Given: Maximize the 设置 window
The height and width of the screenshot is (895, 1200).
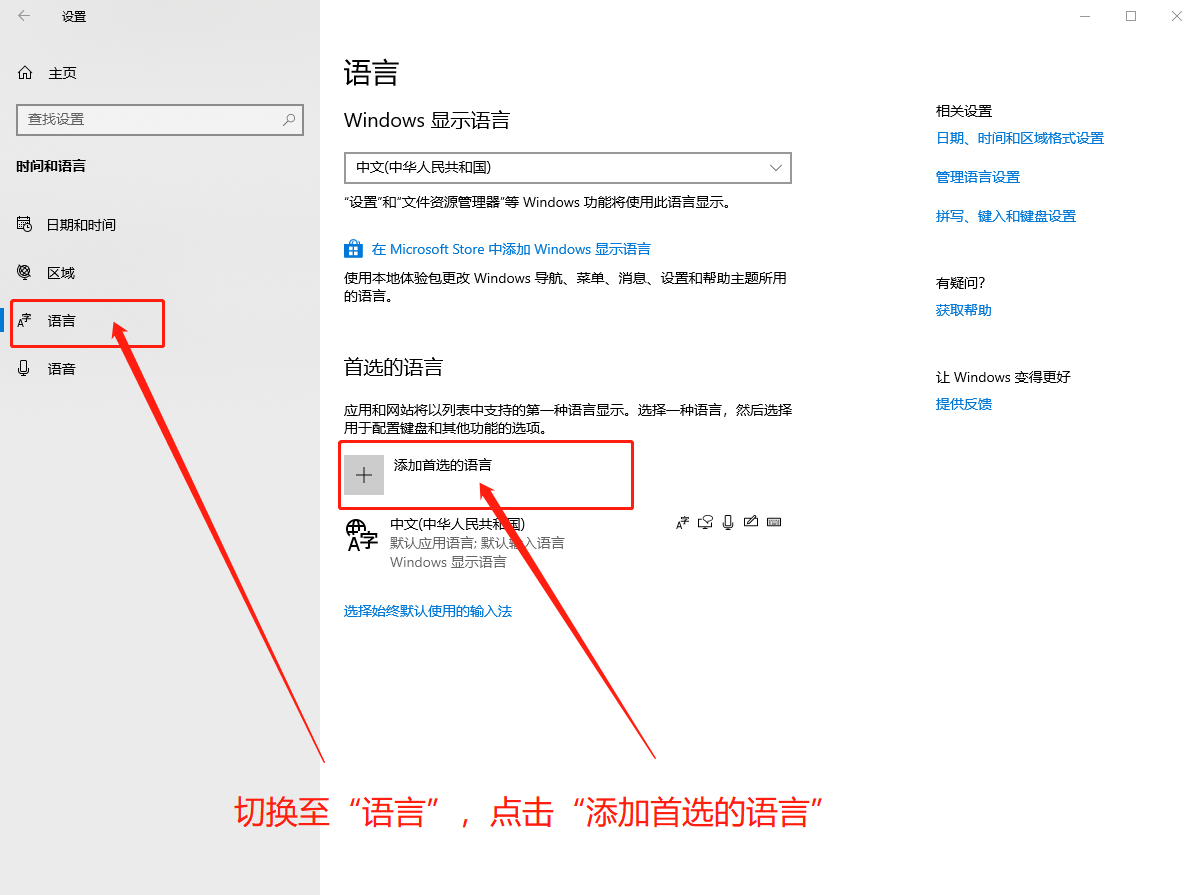Looking at the screenshot, I should coord(1131,16).
